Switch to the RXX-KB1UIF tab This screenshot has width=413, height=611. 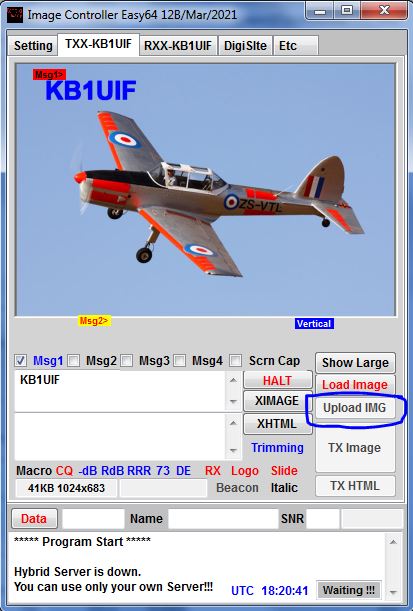(x=178, y=45)
